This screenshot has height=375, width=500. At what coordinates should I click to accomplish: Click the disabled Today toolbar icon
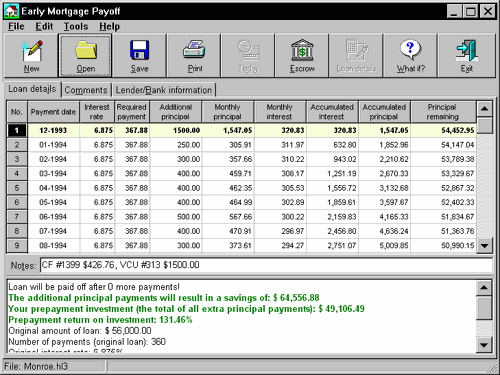click(249, 56)
